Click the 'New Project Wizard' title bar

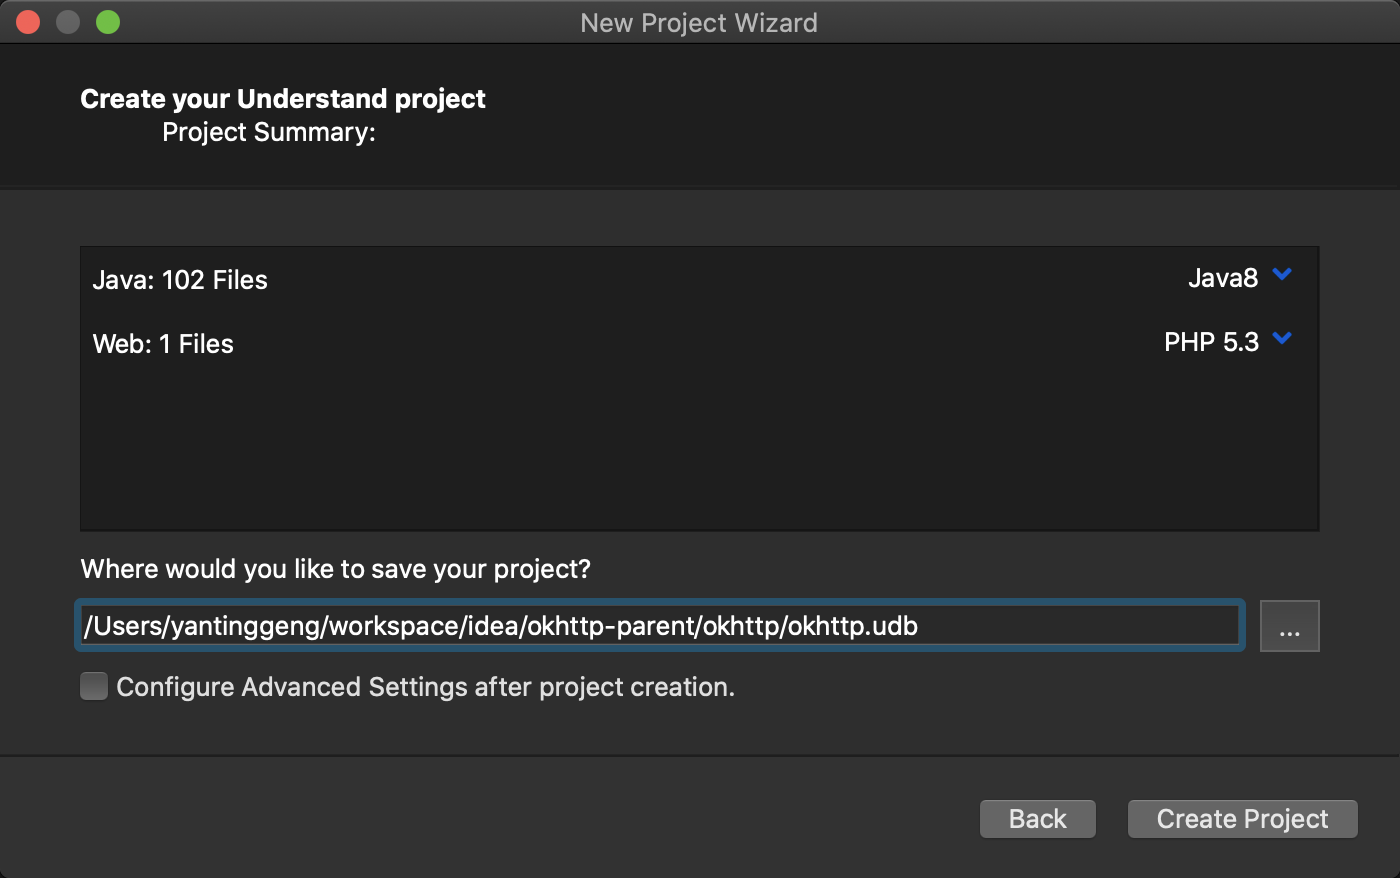point(699,22)
